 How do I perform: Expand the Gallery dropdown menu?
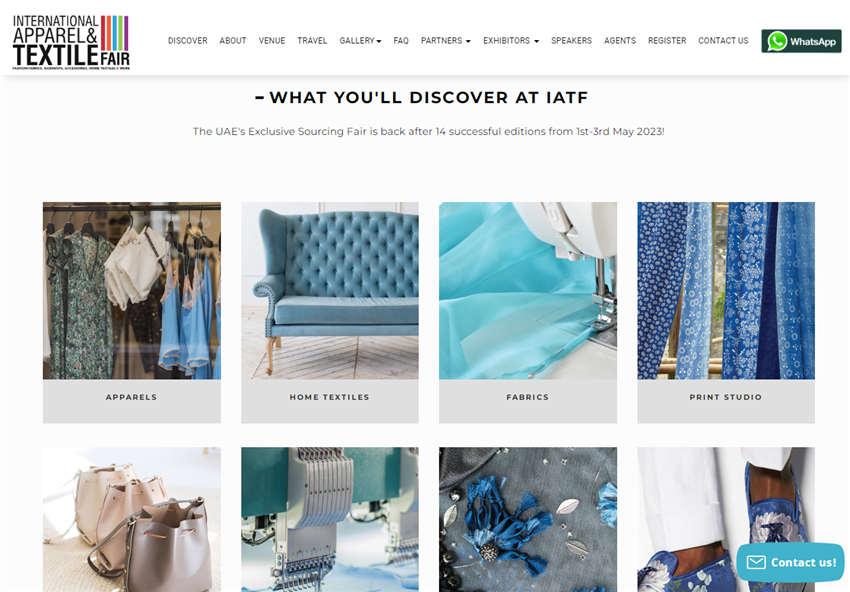click(x=360, y=41)
